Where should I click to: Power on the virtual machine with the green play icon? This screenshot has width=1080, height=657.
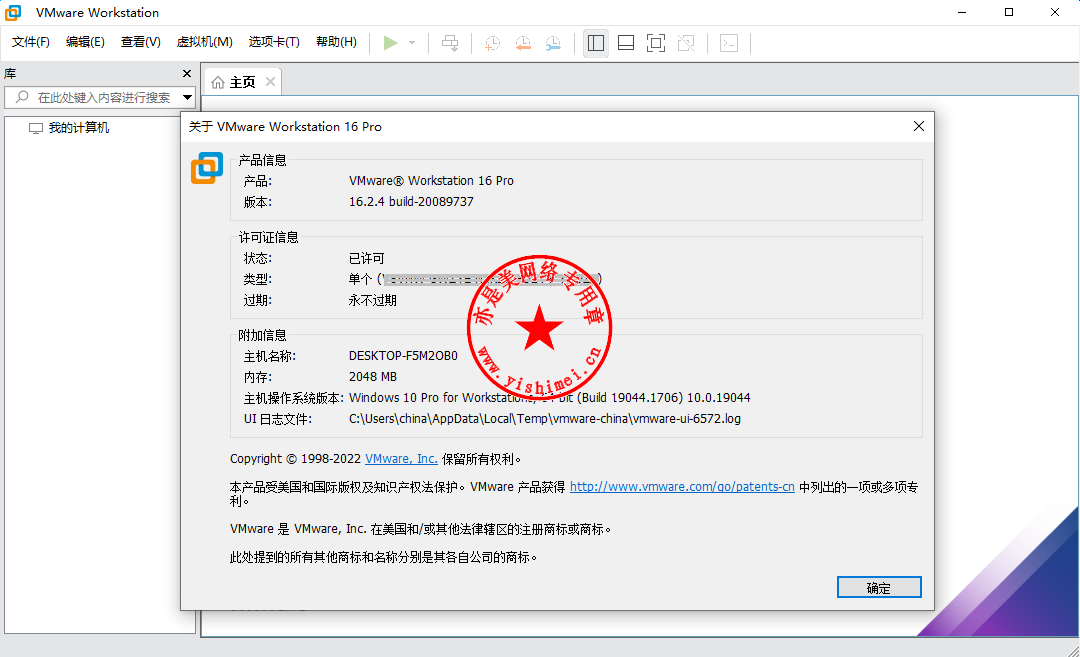click(x=391, y=43)
